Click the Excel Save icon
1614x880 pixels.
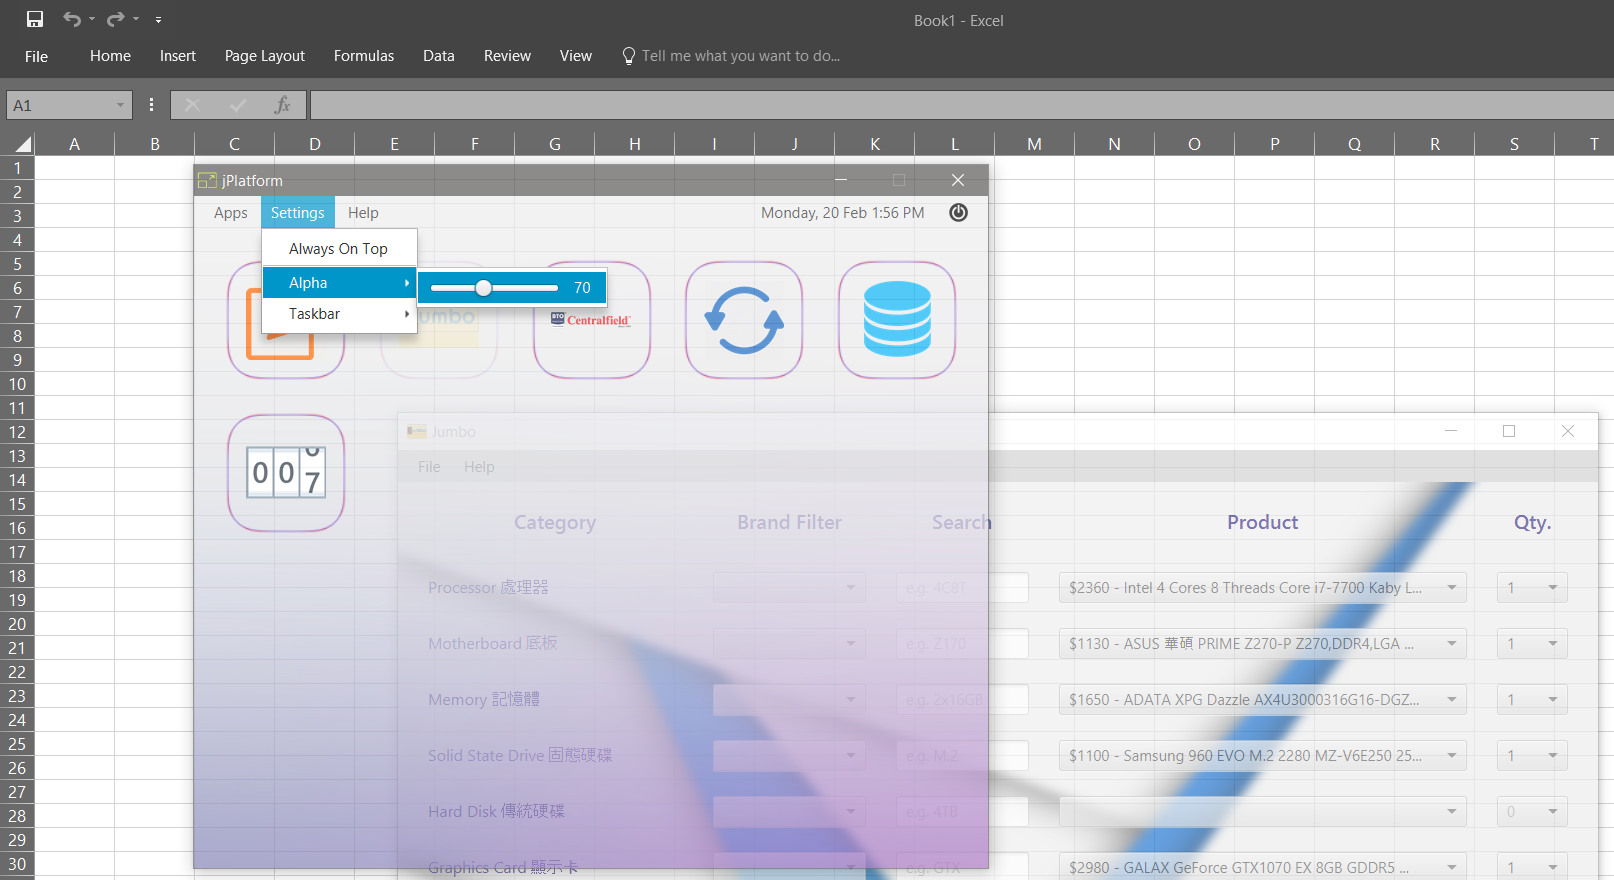click(35, 19)
